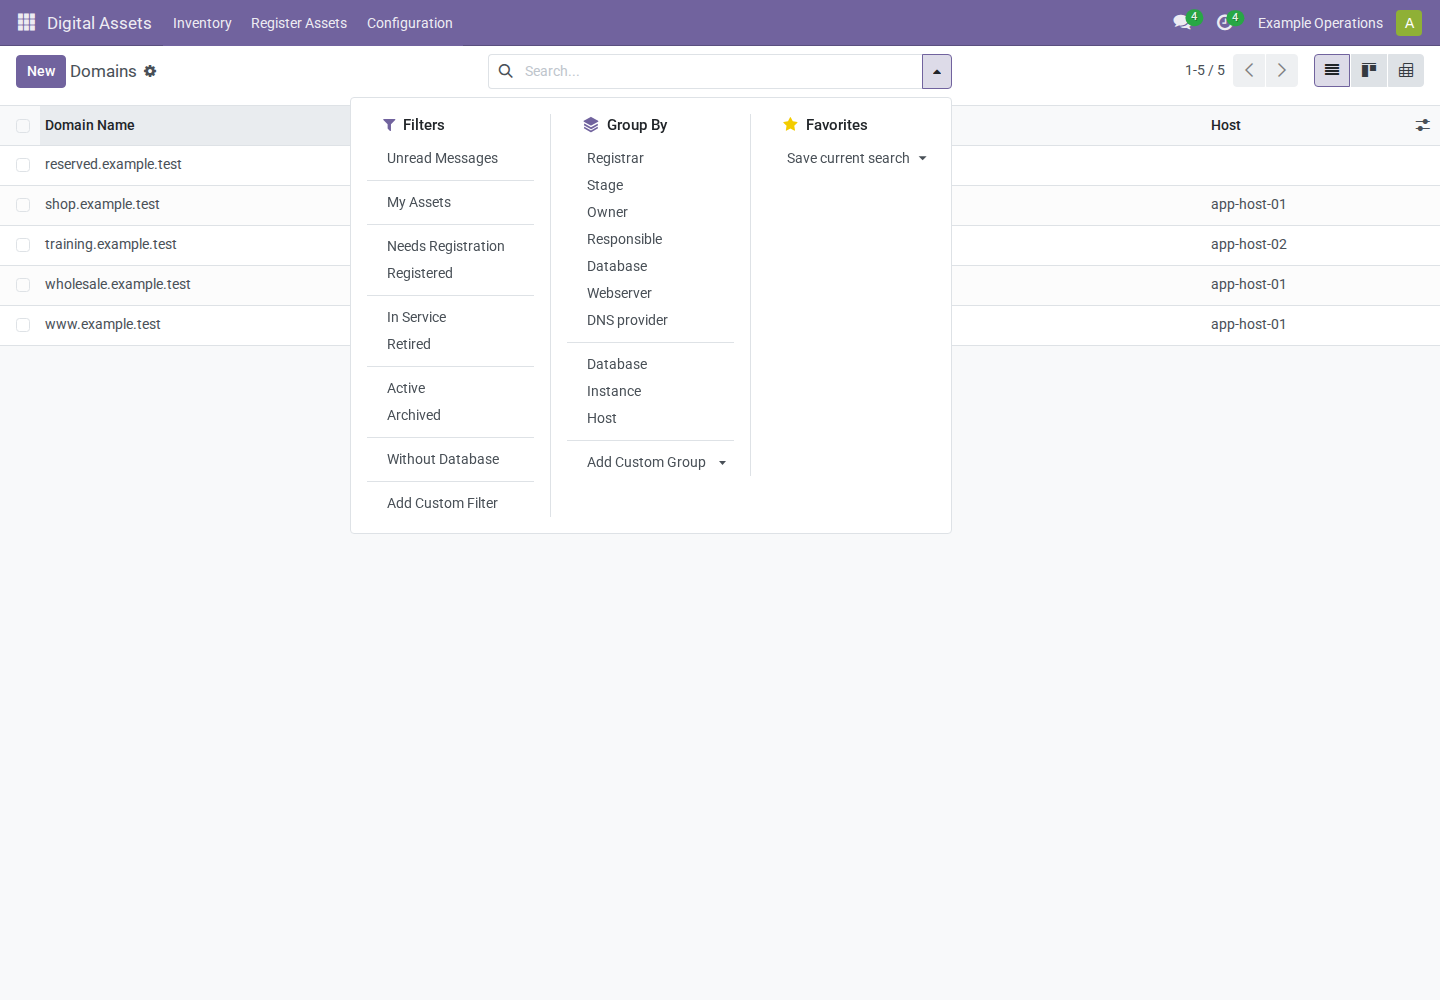Image resolution: width=1440 pixels, height=1000 pixels.
Task: Select the shop.example.test row checkbox
Action: (x=23, y=205)
